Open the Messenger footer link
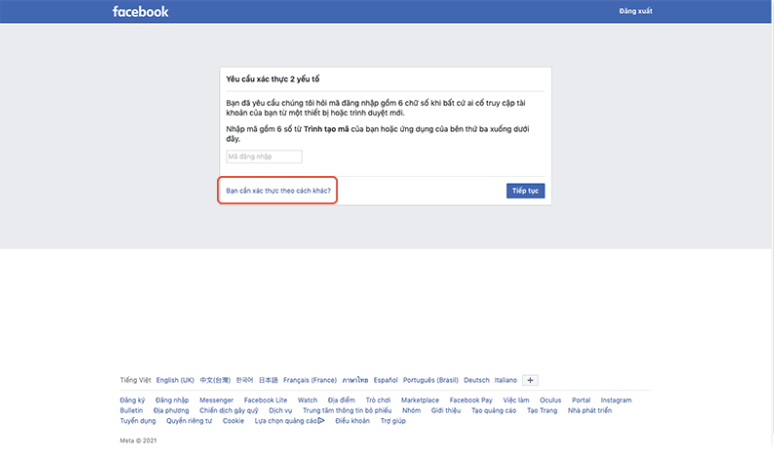Viewport: 774px width, 449px height. 216,400
